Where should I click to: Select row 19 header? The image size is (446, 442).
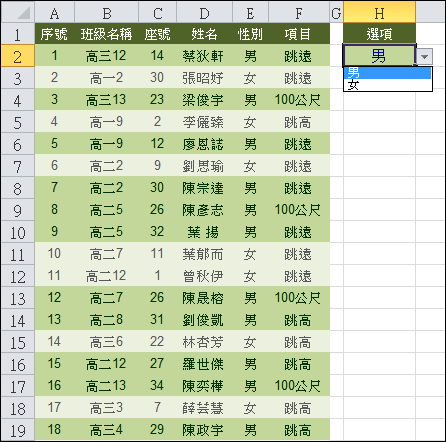18,430
